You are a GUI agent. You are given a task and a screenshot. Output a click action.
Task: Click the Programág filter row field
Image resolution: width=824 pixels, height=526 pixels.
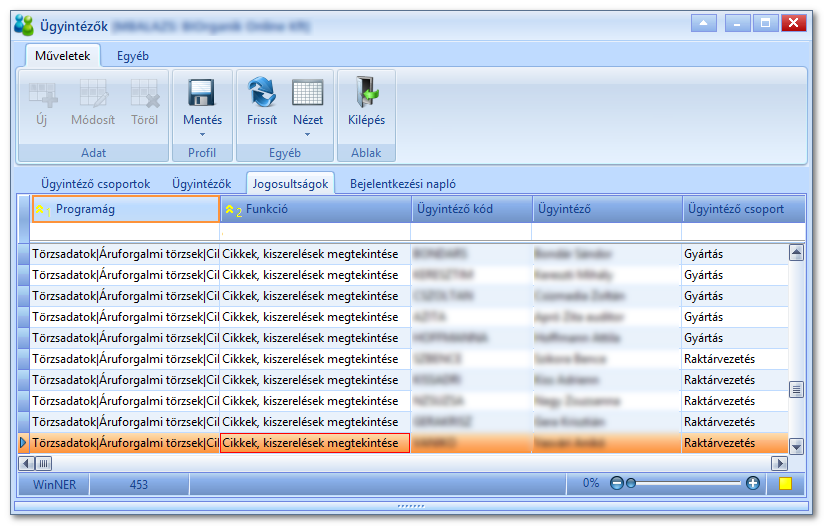point(125,232)
